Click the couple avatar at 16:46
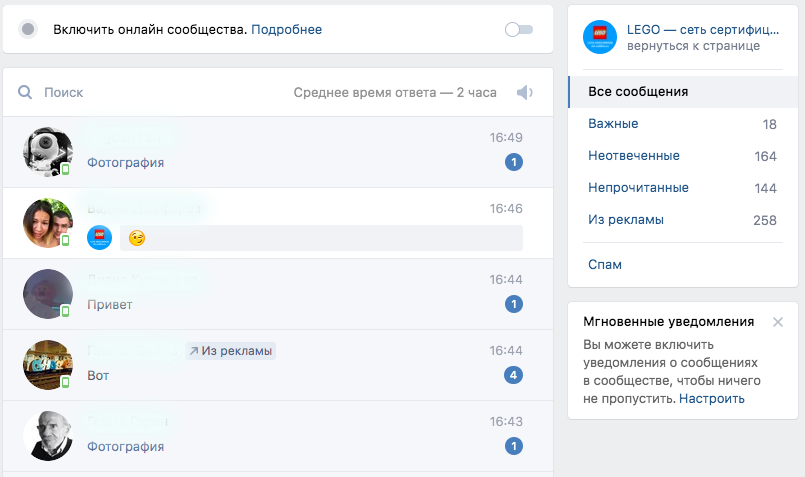Viewport: 805px width, 477px height. [48, 223]
